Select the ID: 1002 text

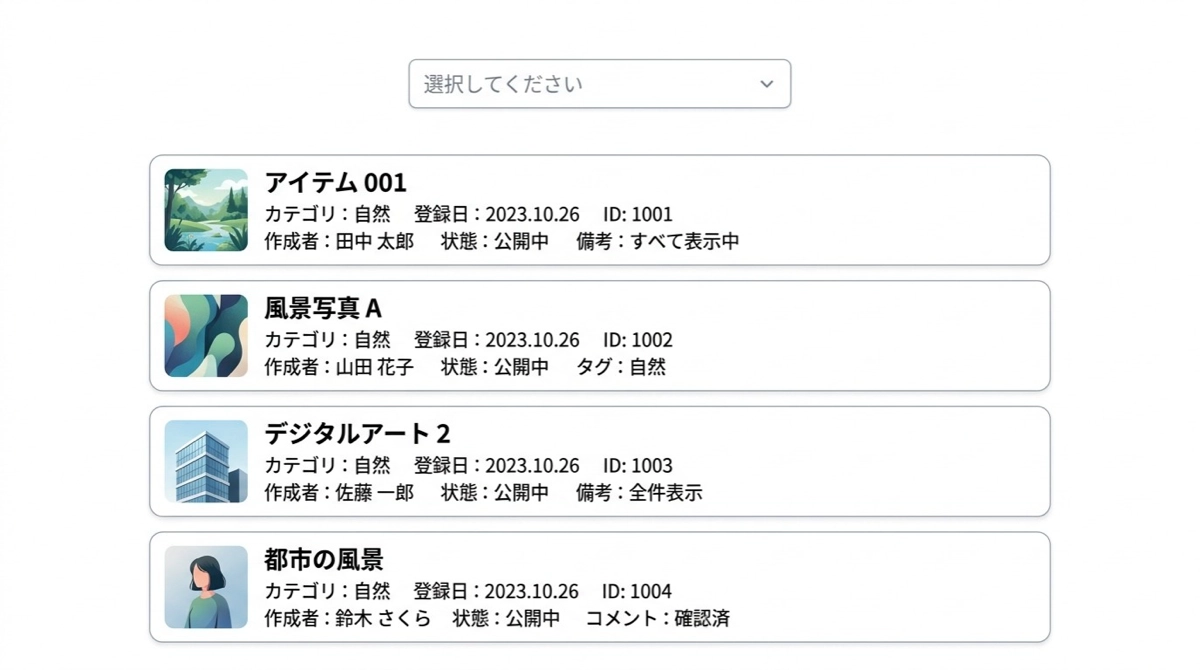638,340
